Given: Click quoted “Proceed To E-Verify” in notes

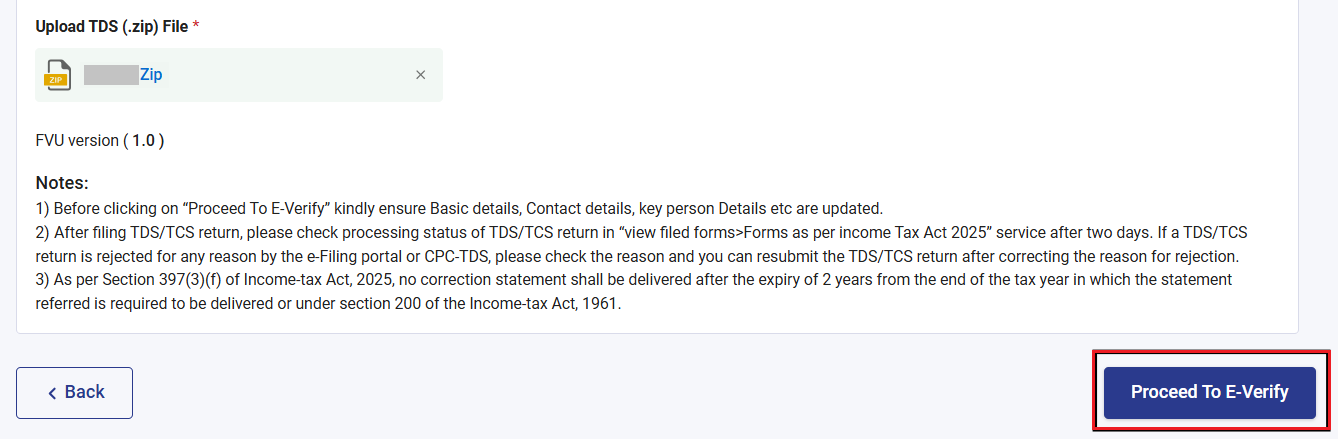Looking at the screenshot, I should click(x=254, y=209).
